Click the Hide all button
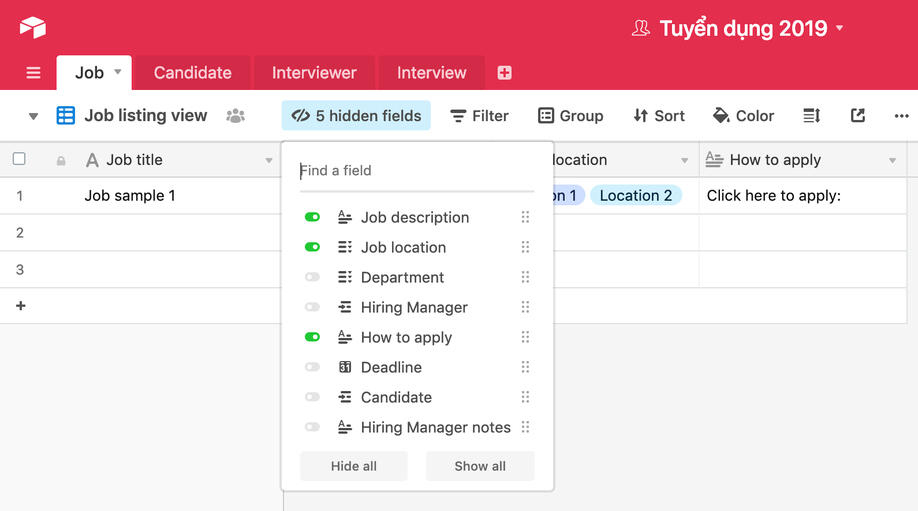This screenshot has width=918, height=511. tap(354, 466)
